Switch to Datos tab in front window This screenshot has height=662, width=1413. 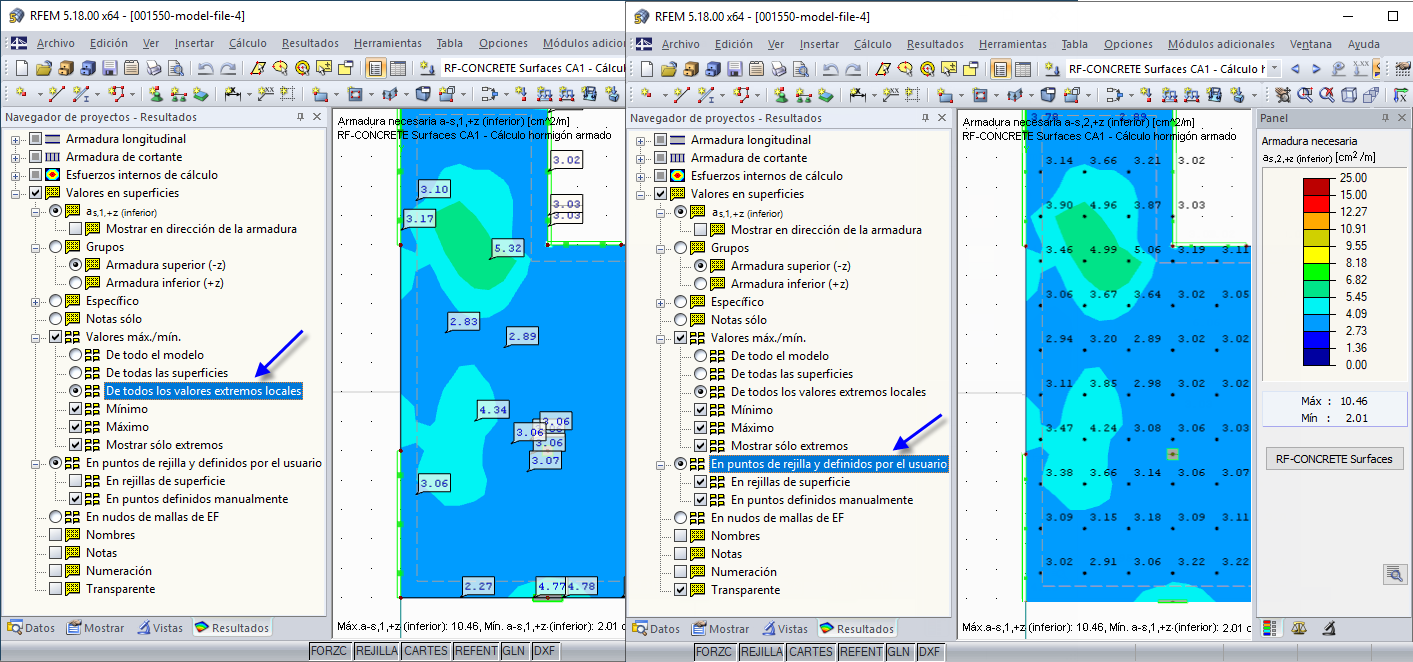point(656,629)
